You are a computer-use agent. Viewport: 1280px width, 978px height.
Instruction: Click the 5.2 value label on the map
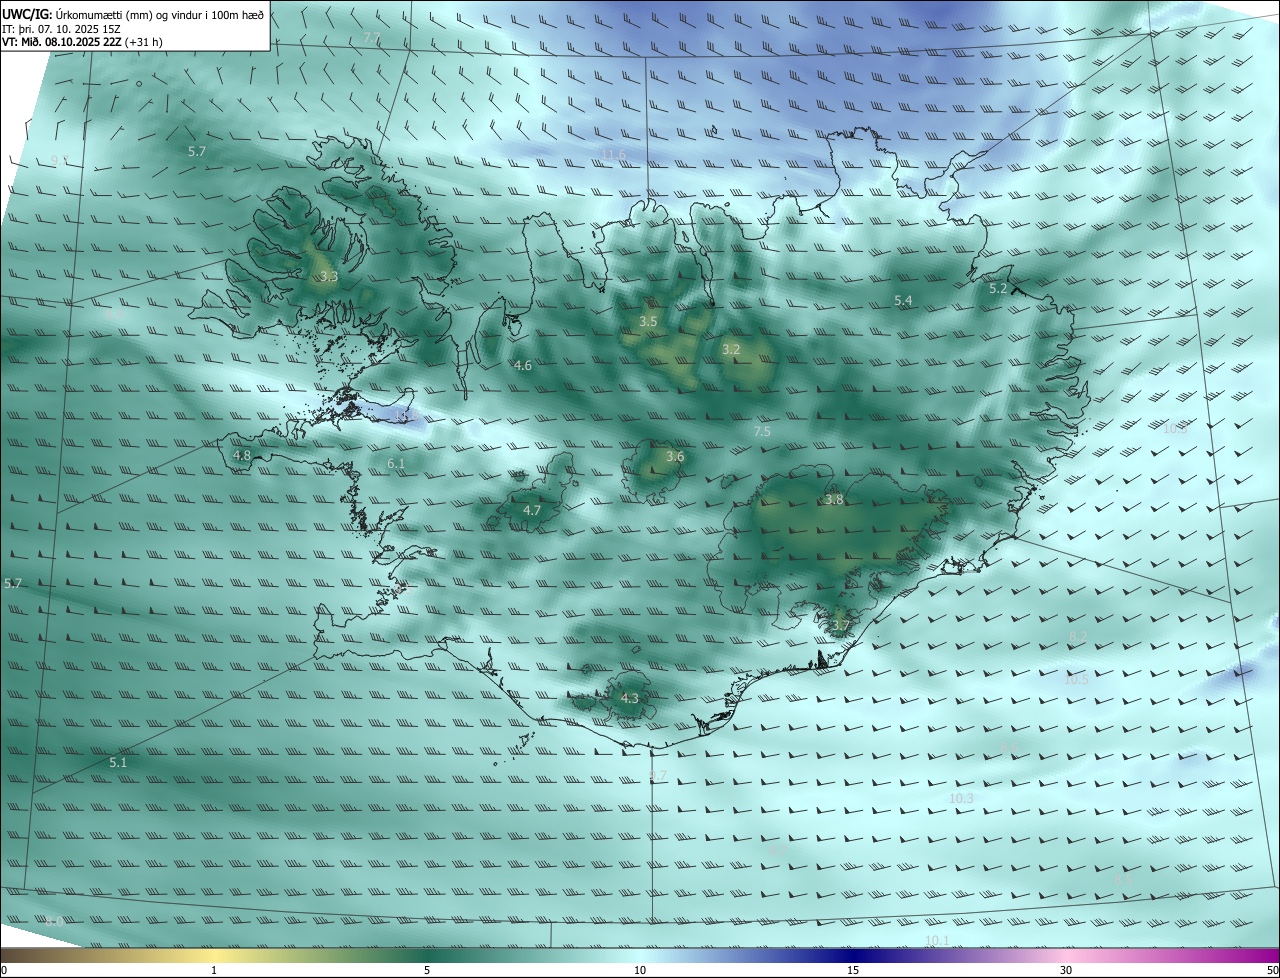[x=998, y=289]
